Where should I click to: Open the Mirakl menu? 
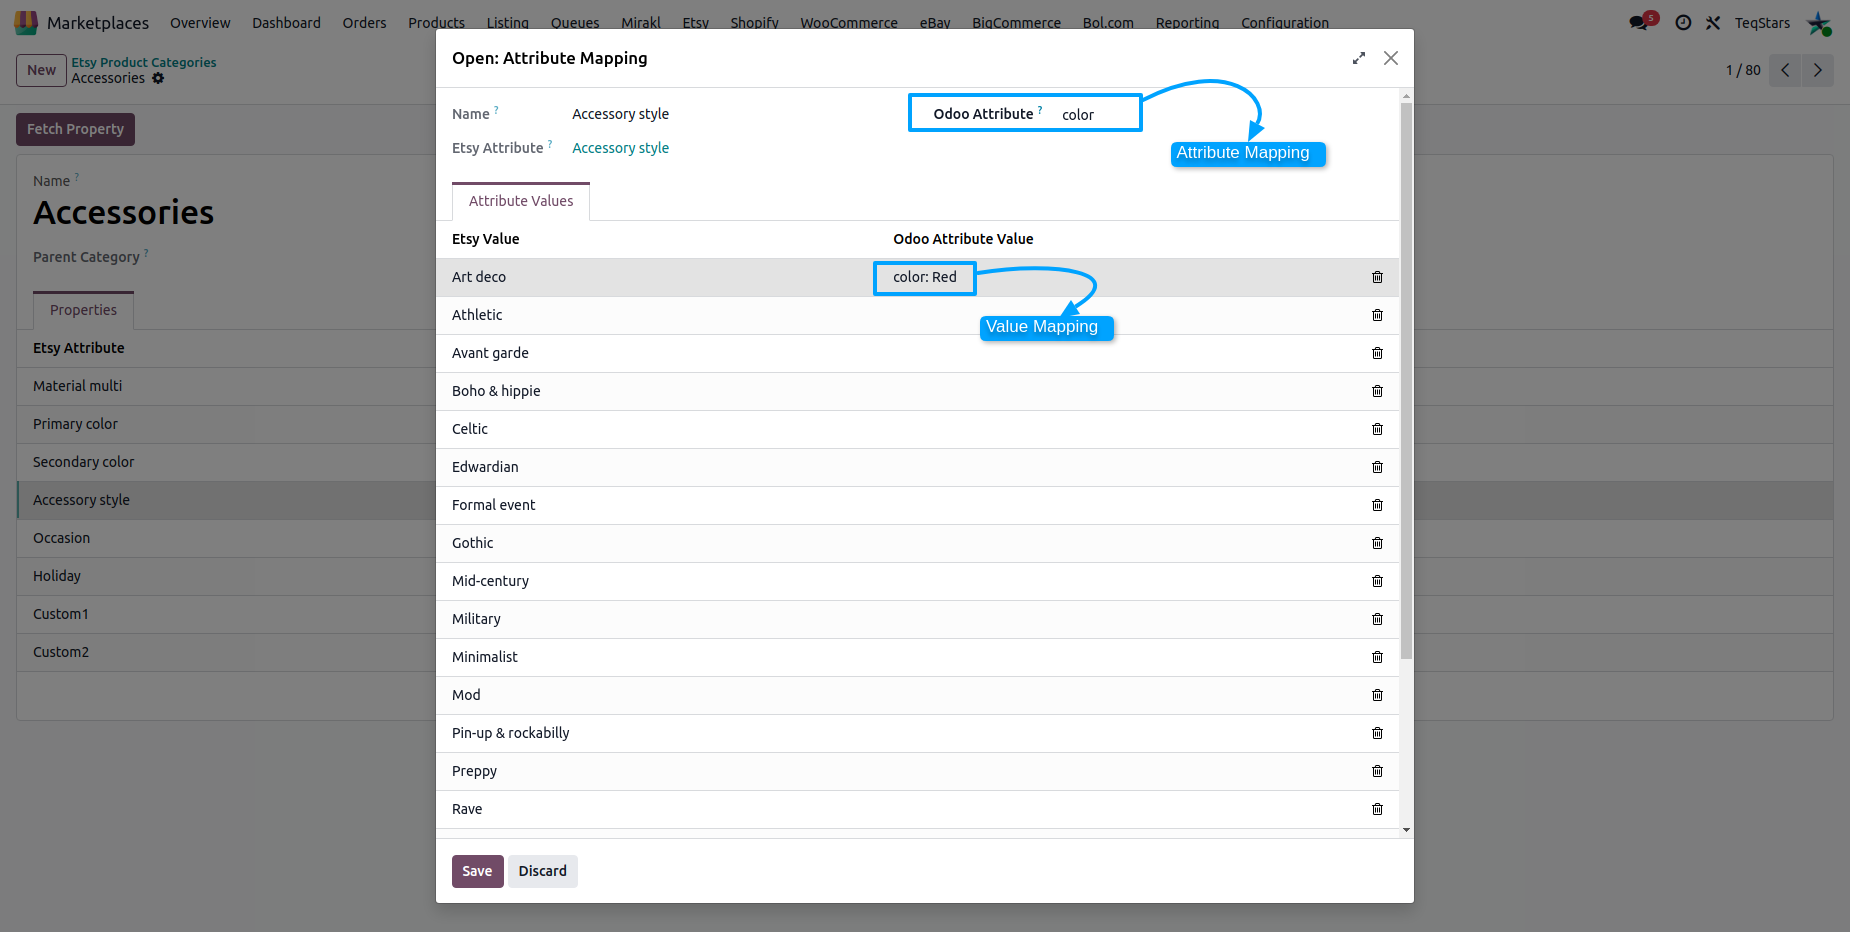pos(641,23)
